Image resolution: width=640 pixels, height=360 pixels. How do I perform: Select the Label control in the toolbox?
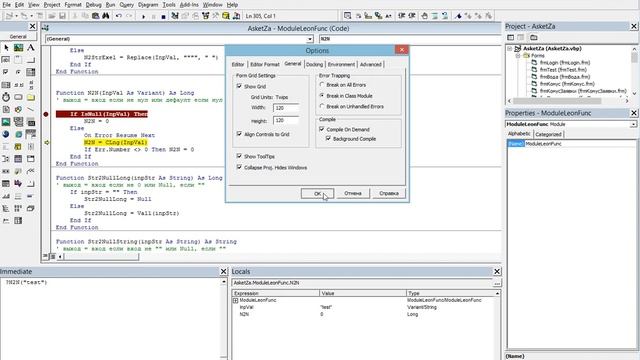click(31, 48)
